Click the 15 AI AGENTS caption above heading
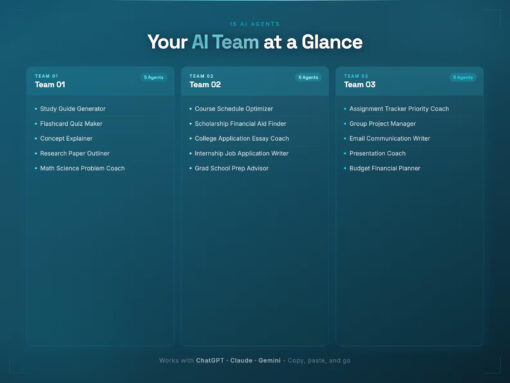This screenshot has height=383, width=510. (255, 24)
